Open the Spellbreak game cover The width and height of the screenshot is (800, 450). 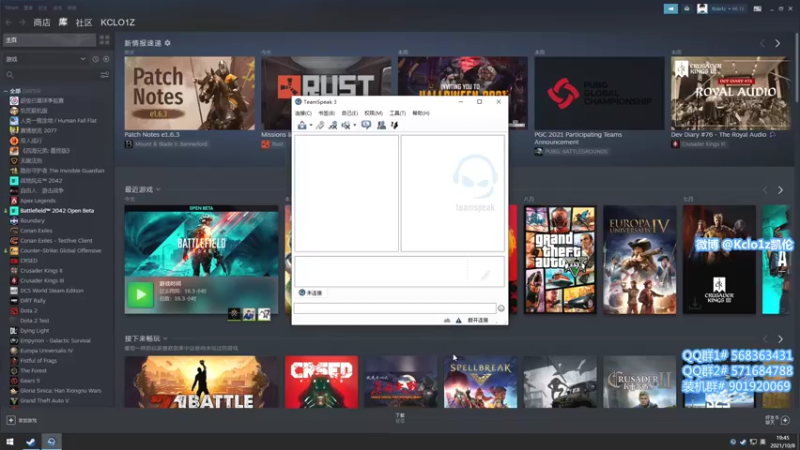click(480, 382)
